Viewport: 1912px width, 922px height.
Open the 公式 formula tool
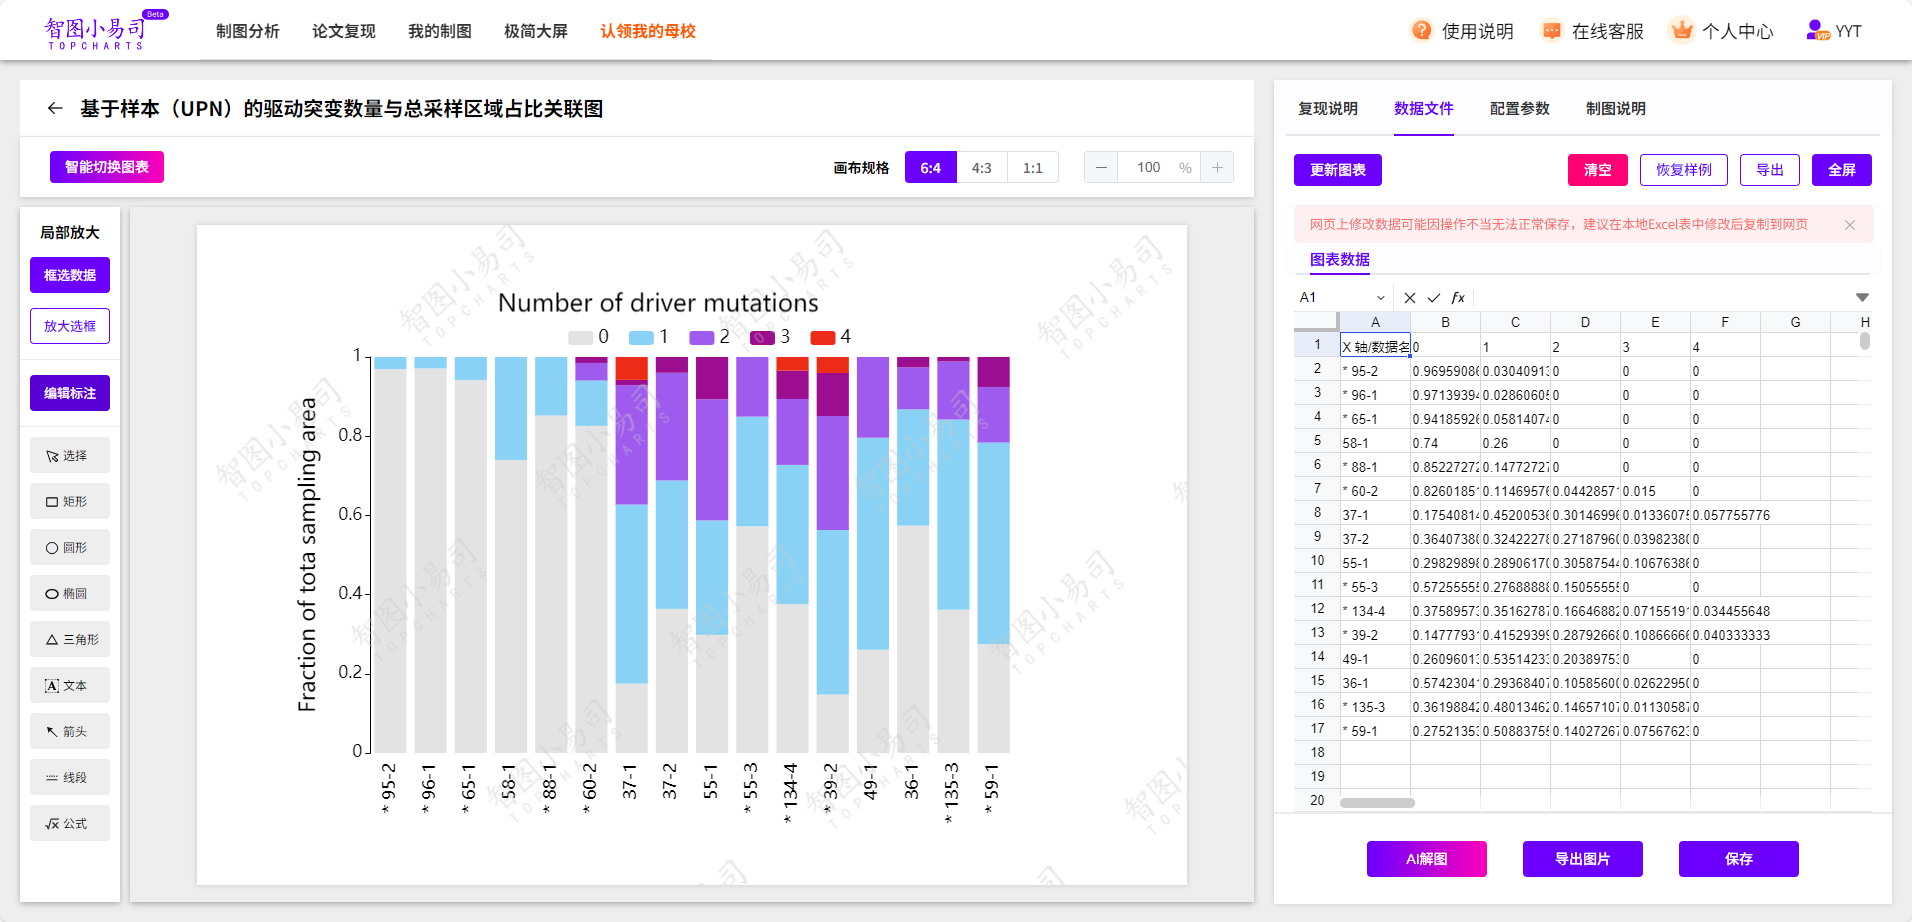coord(70,823)
